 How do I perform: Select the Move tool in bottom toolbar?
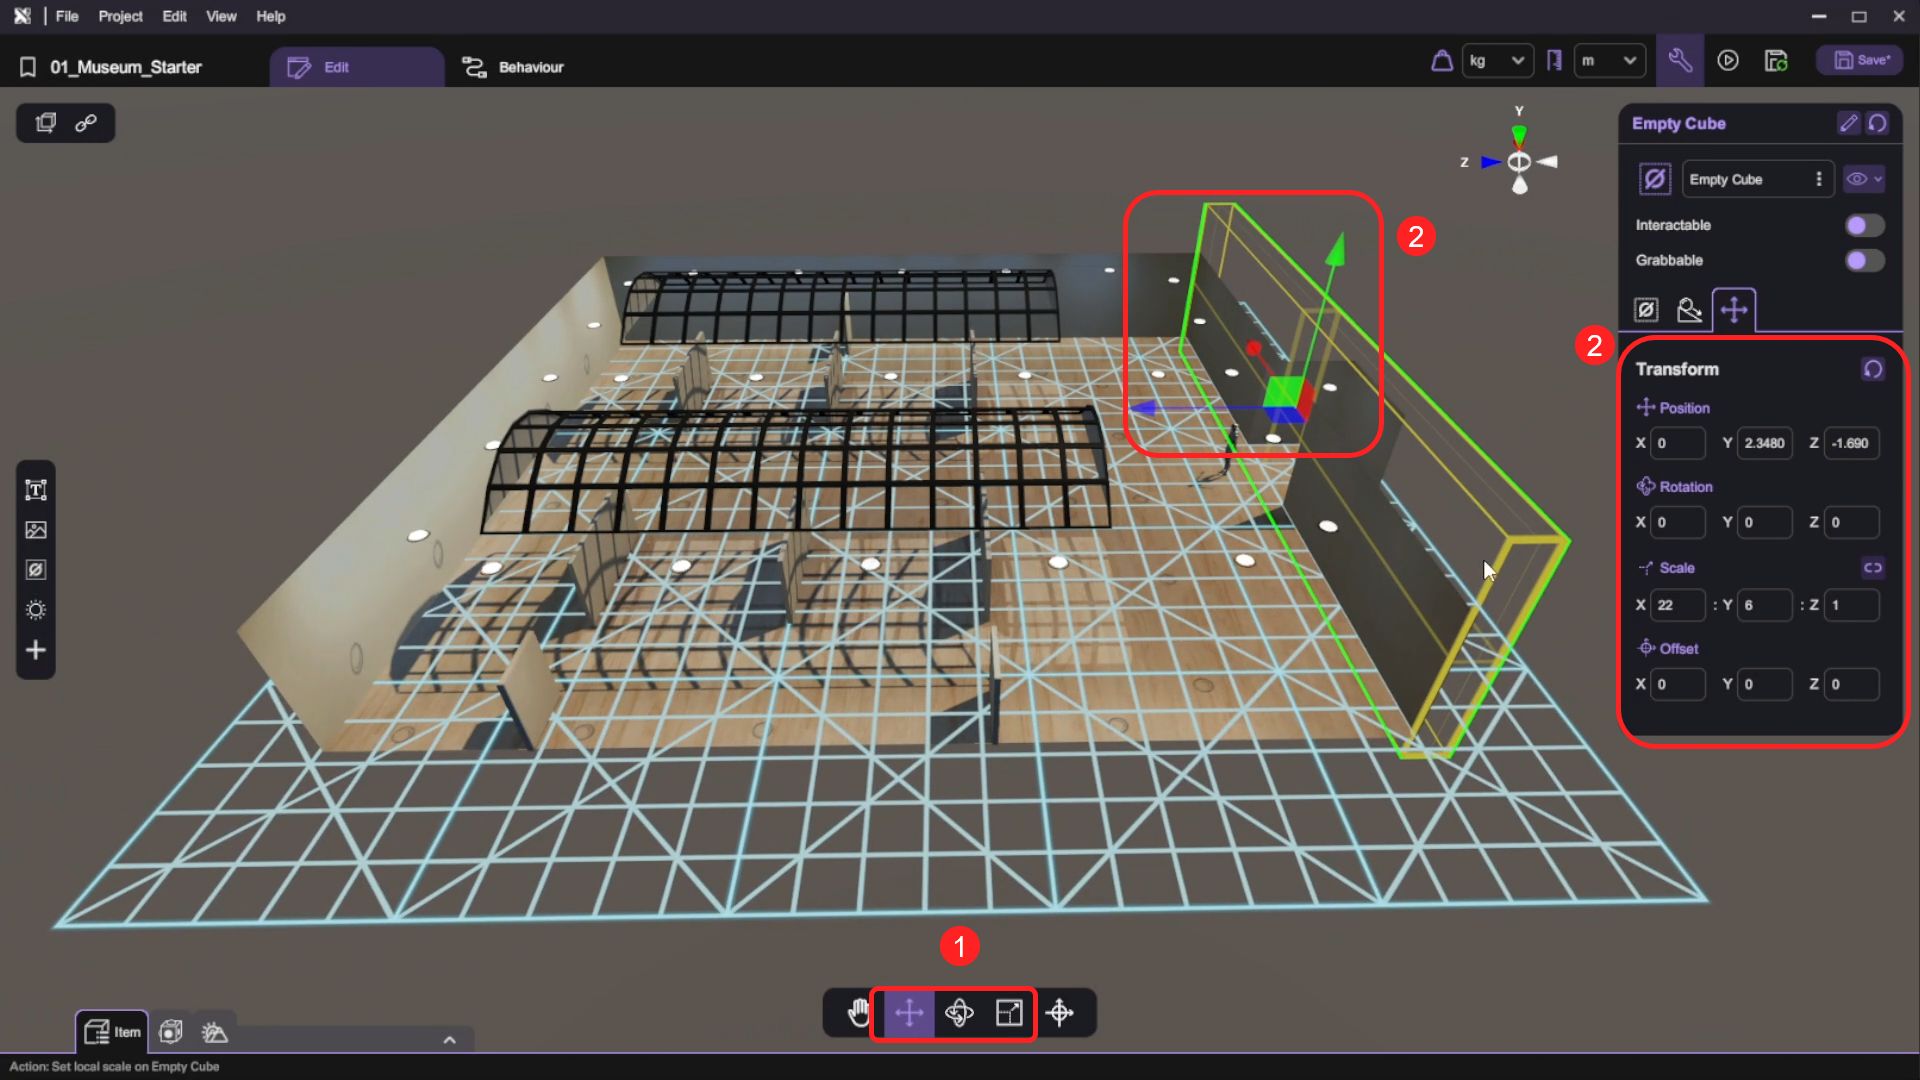(x=909, y=1013)
